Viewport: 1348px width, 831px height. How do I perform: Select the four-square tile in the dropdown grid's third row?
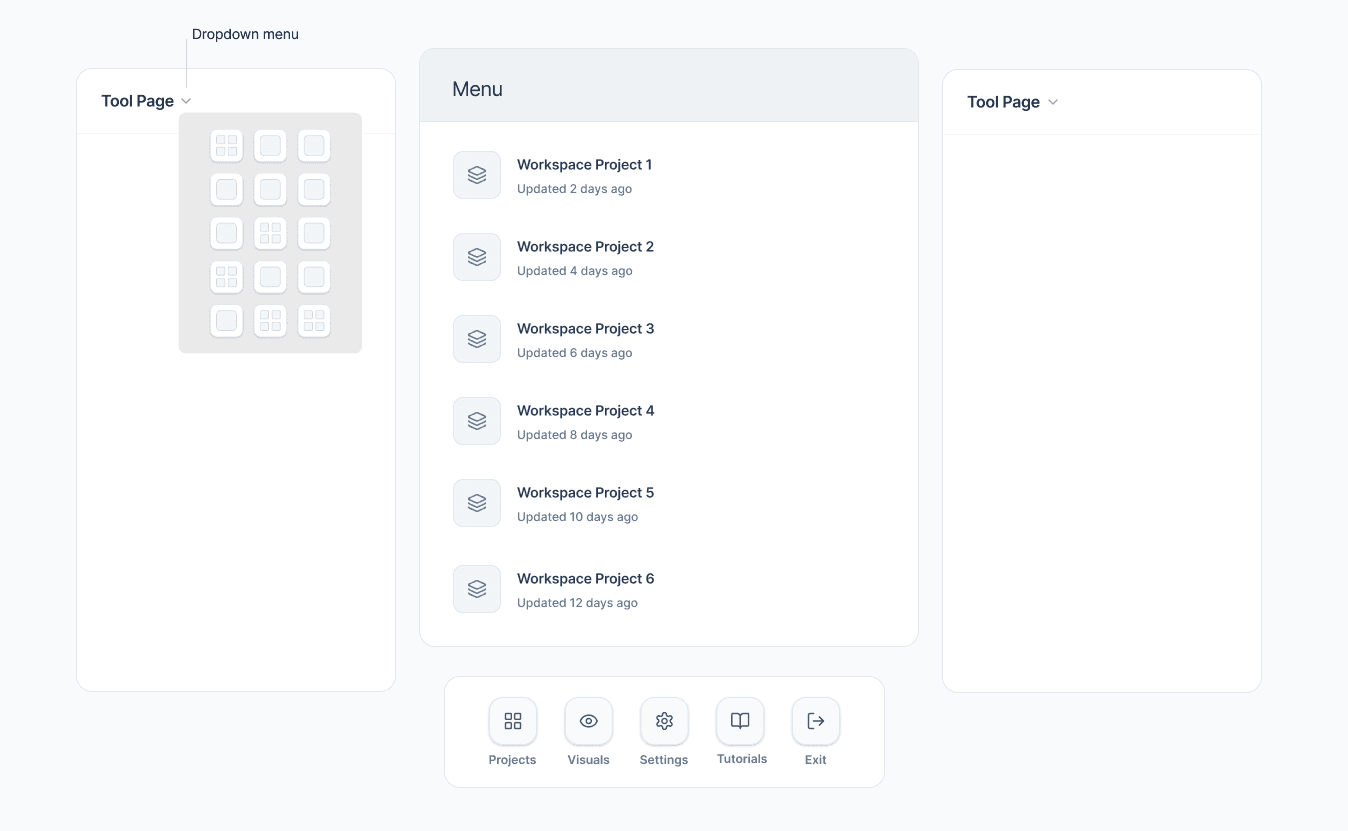(270, 233)
